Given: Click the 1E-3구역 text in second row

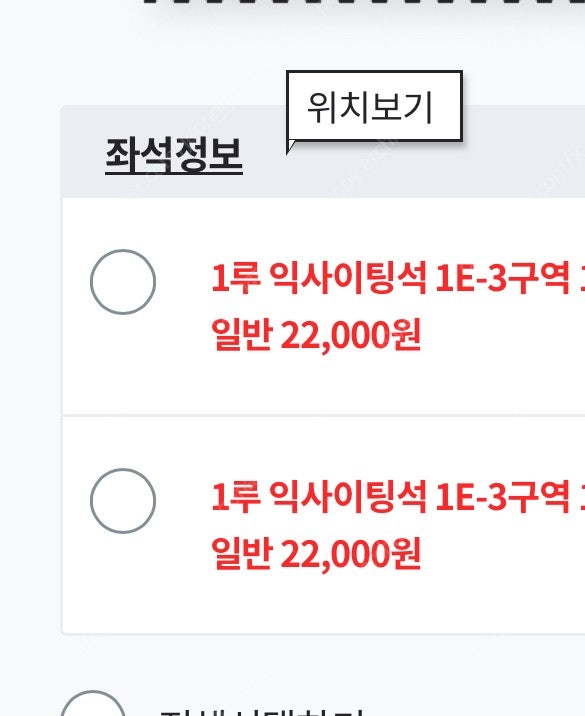Looking at the screenshot, I should tap(502, 496).
